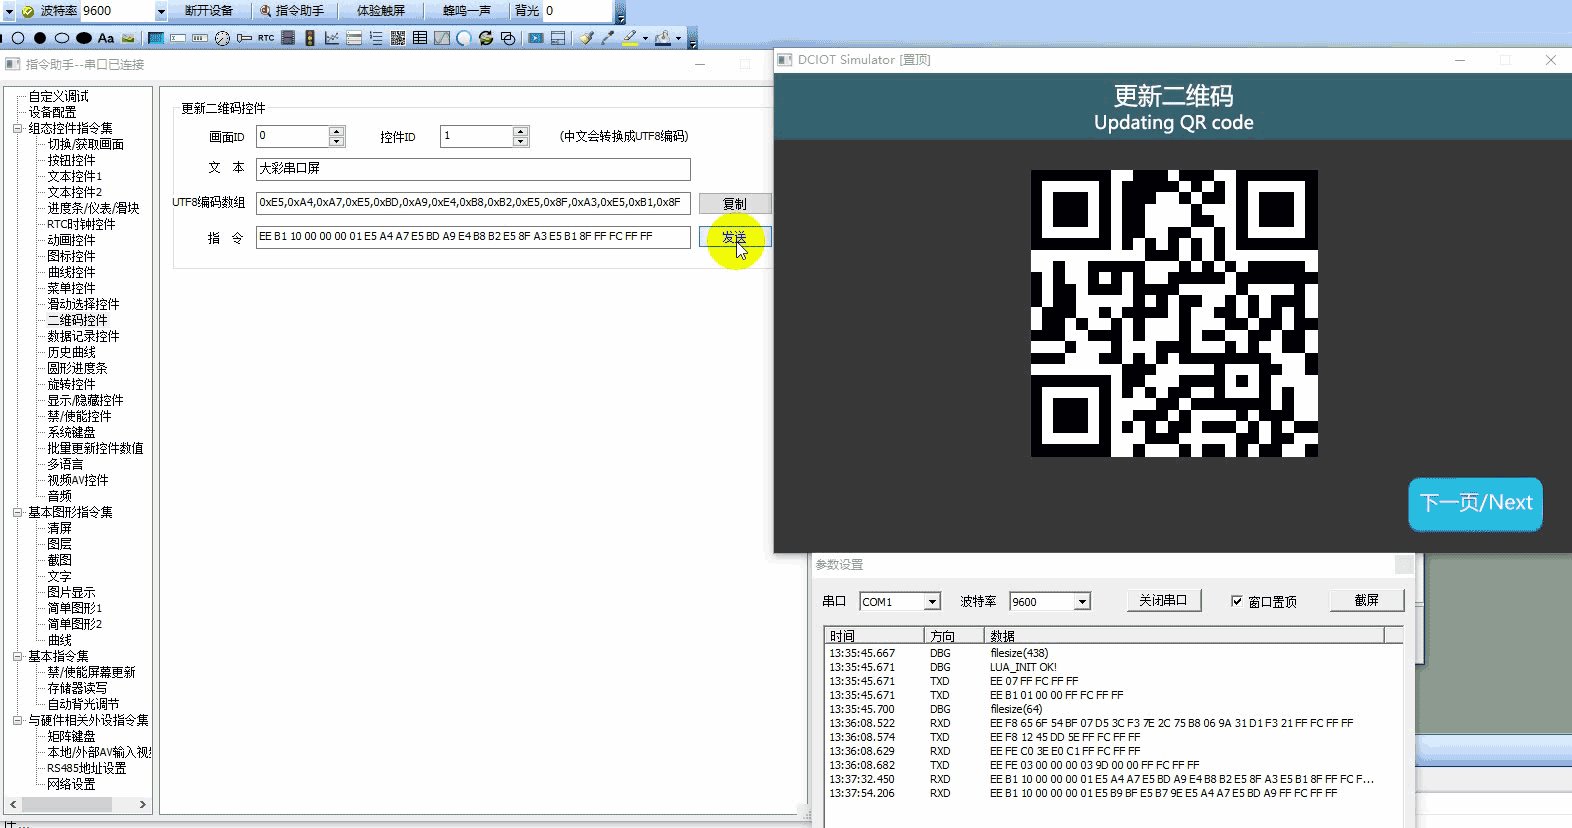The width and height of the screenshot is (1572, 828).
Task: Toggle the 窗口置顶 checkbox
Action: tap(1237, 601)
